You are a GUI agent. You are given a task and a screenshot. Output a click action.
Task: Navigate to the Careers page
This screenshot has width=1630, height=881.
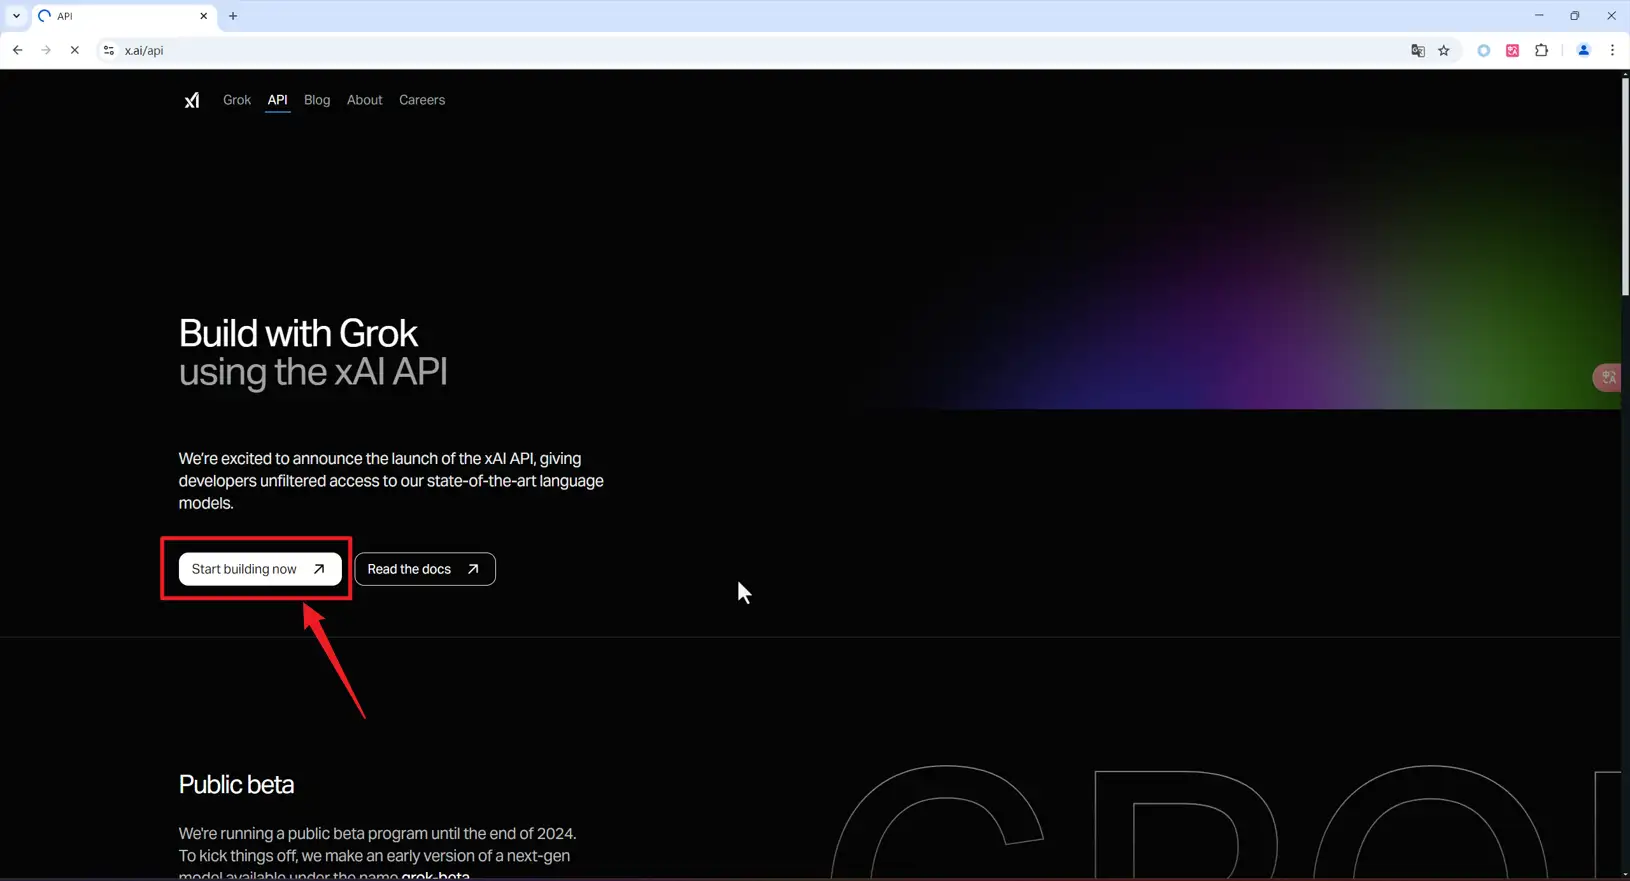click(x=422, y=100)
